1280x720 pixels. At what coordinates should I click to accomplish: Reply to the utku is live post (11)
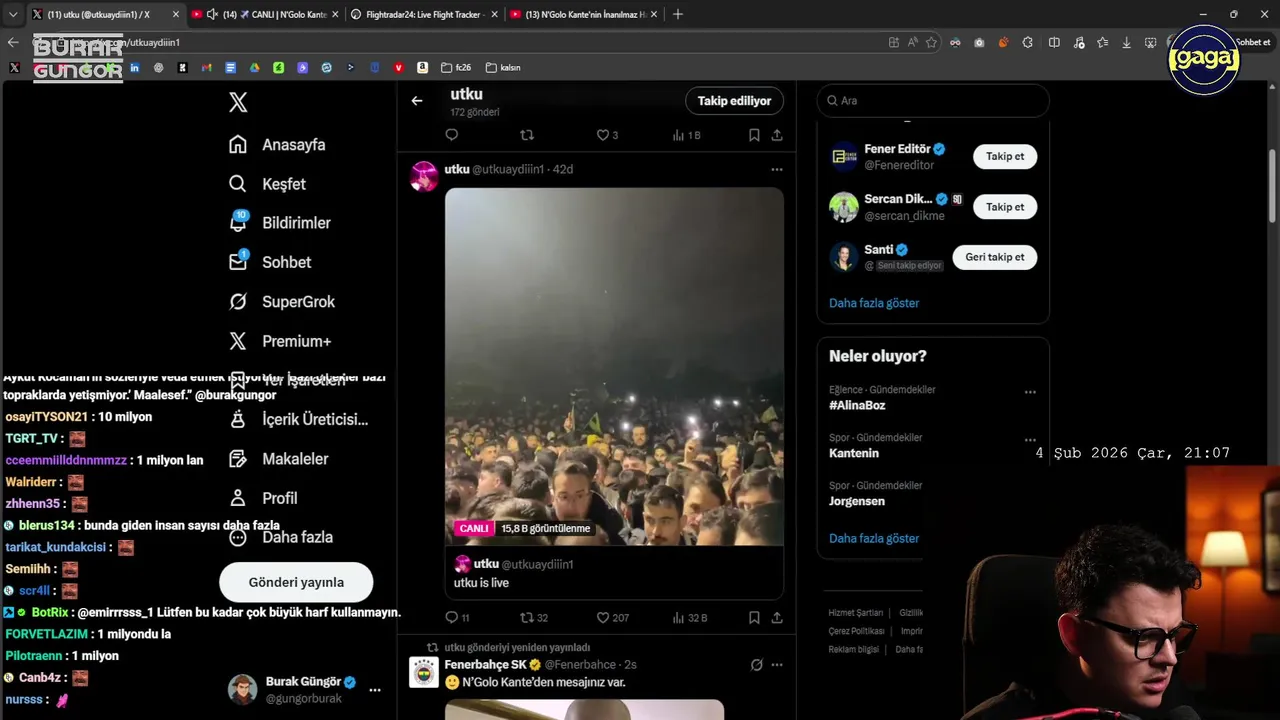click(x=451, y=618)
